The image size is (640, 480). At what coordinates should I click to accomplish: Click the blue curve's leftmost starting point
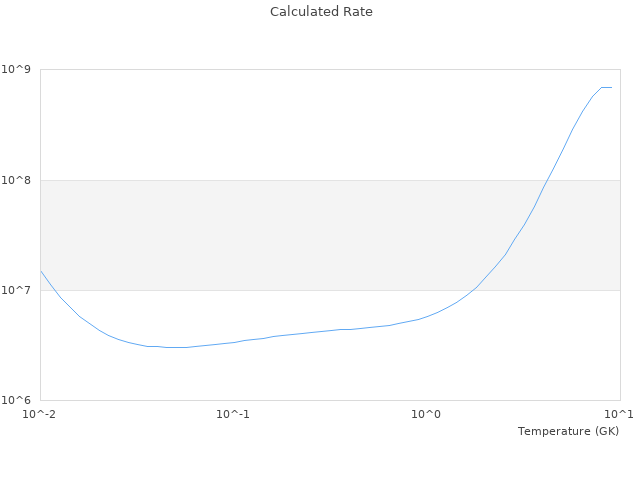tap(41, 271)
